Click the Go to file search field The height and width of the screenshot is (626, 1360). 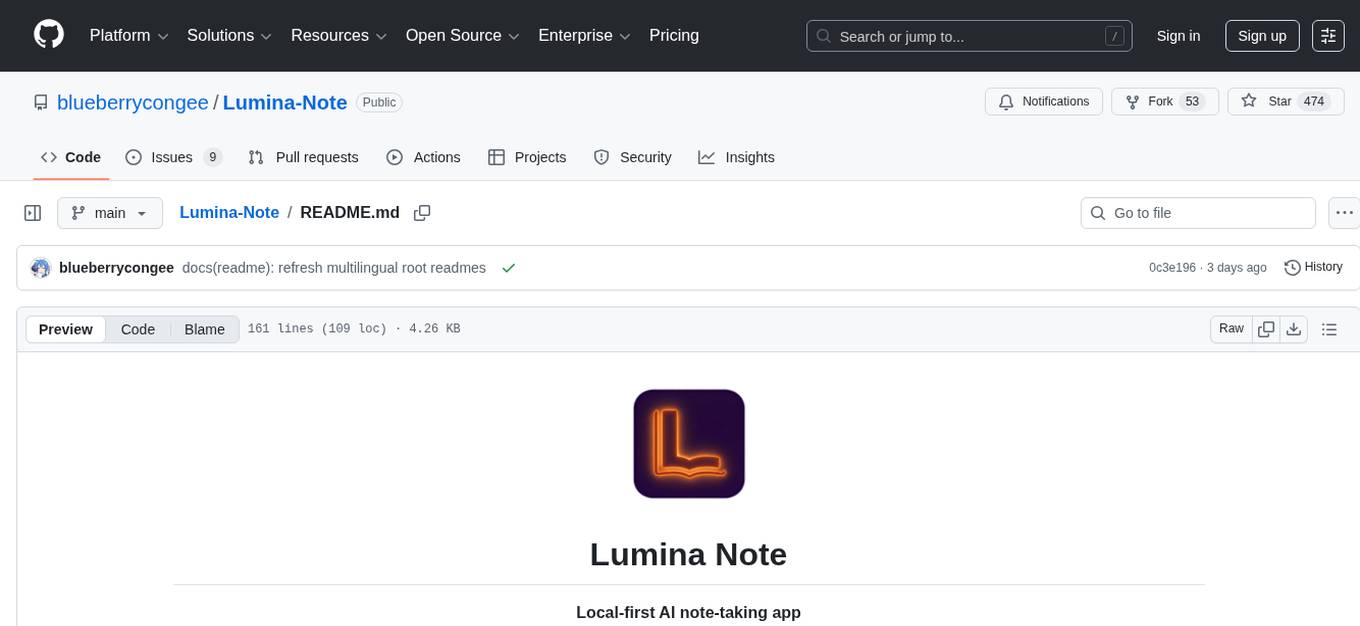[x=1197, y=212]
